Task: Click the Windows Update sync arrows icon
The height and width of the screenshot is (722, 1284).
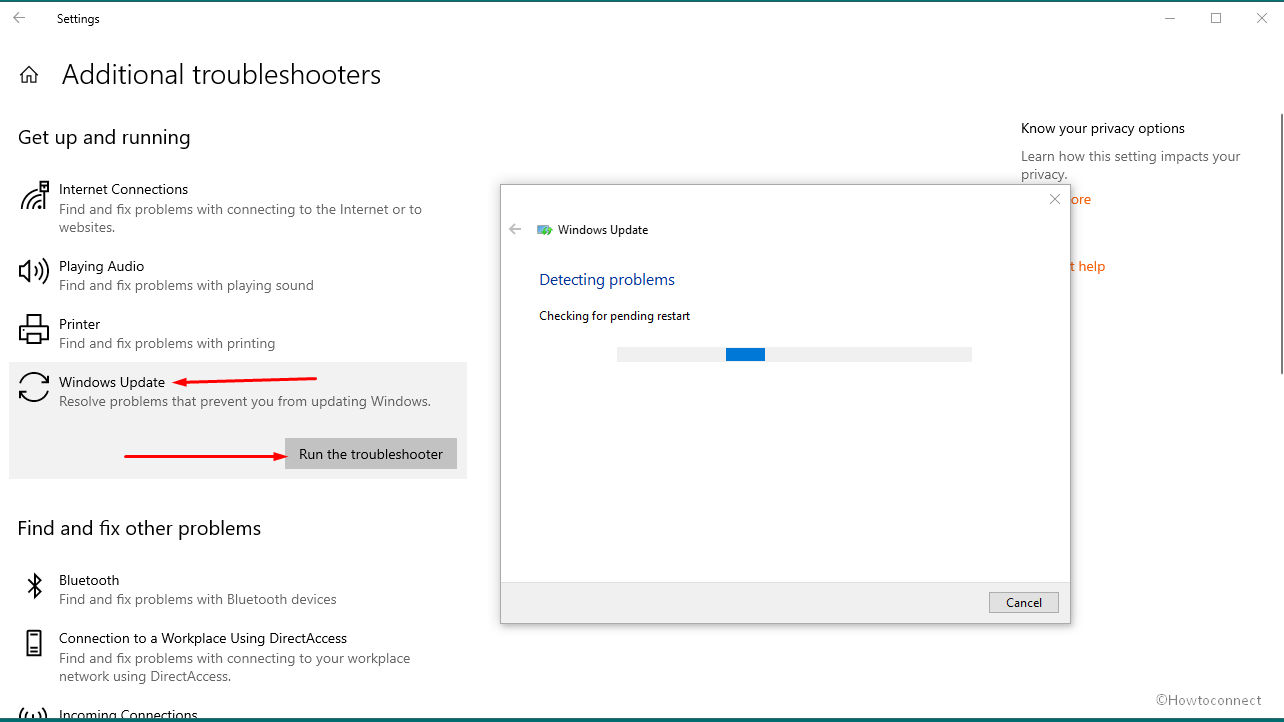Action: [34, 387]
